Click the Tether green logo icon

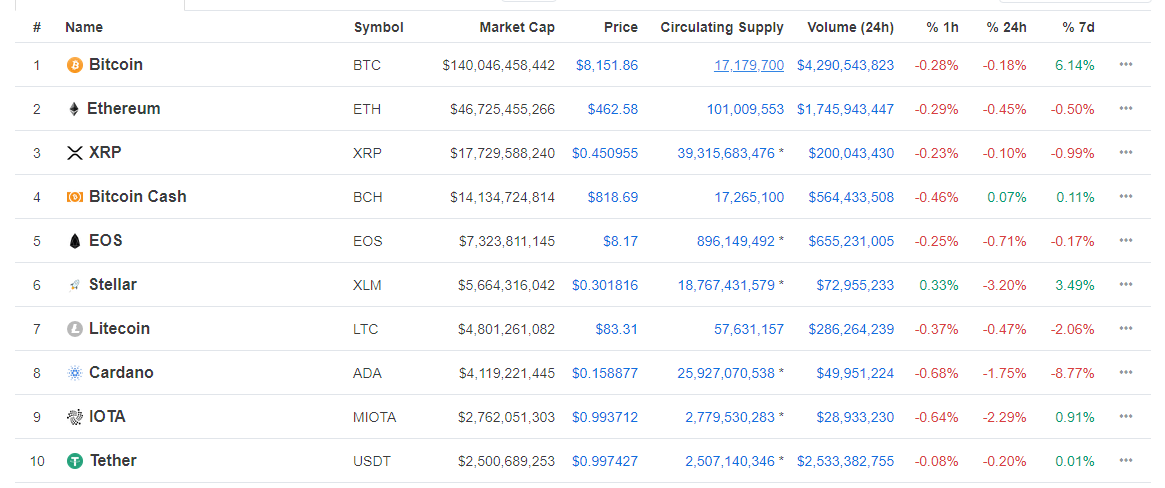point(74,461)
